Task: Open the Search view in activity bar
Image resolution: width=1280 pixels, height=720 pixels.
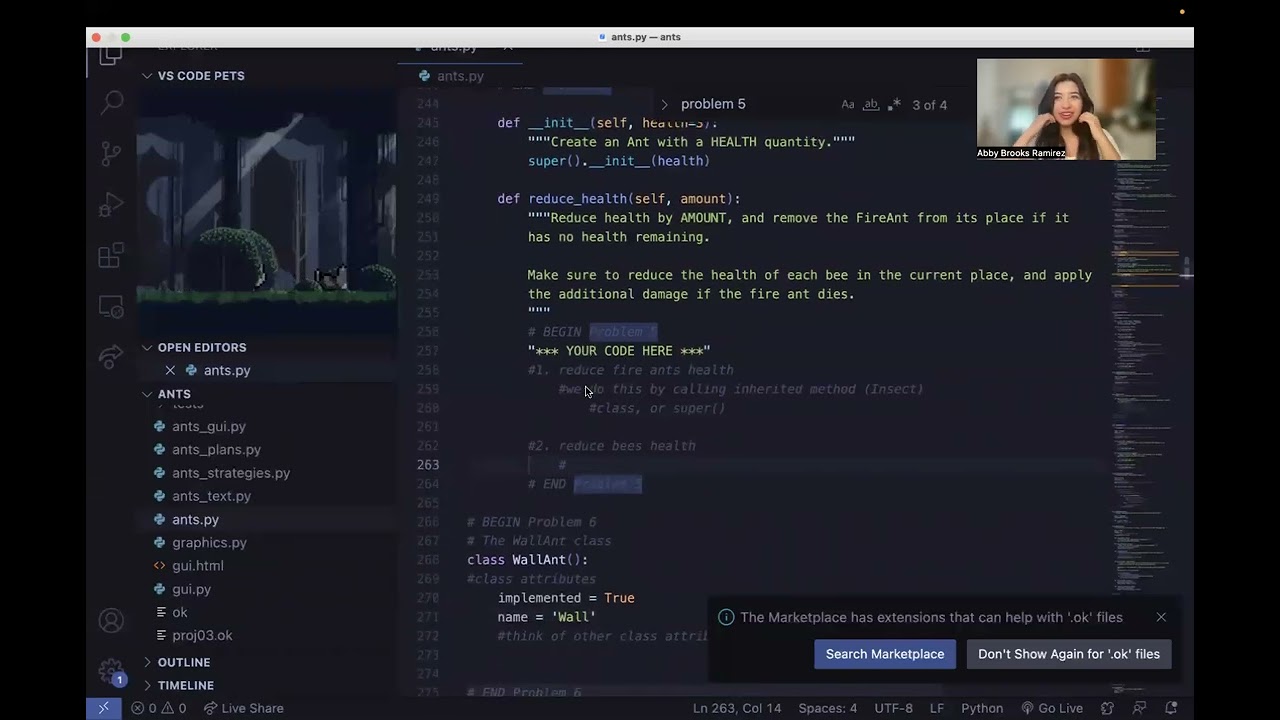Action: [x=112, y=101]
